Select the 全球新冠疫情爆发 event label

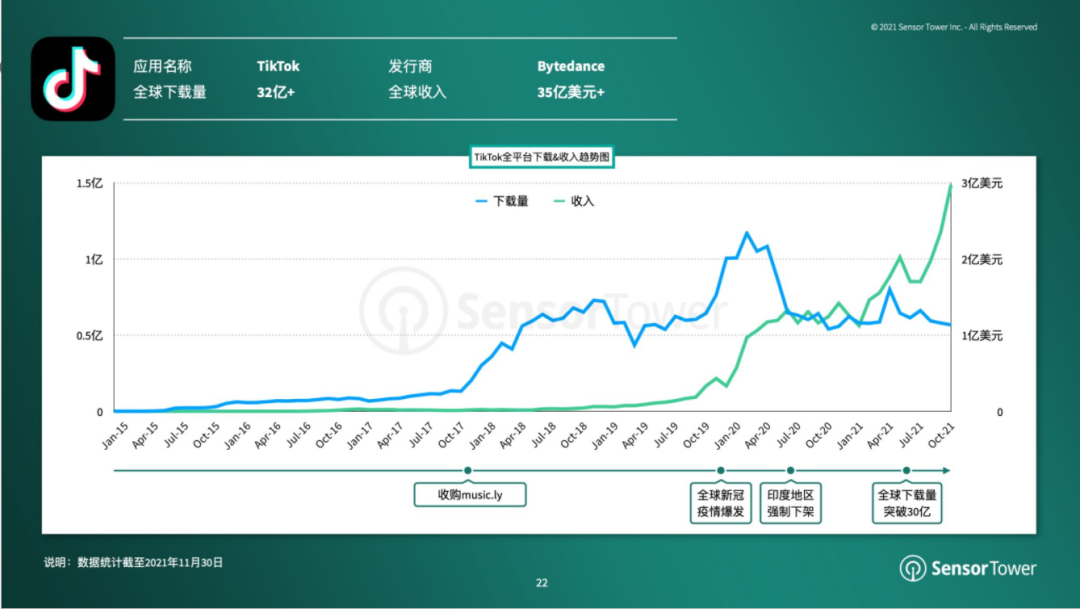point(720,504)
